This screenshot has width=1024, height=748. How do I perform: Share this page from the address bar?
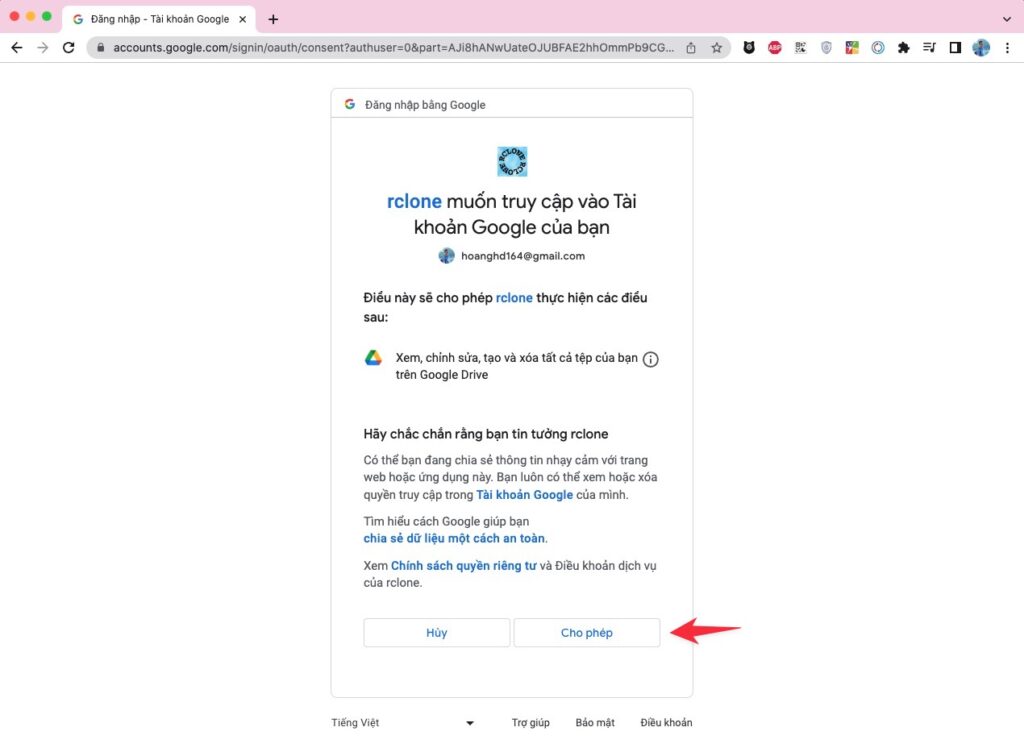(691, 48)
